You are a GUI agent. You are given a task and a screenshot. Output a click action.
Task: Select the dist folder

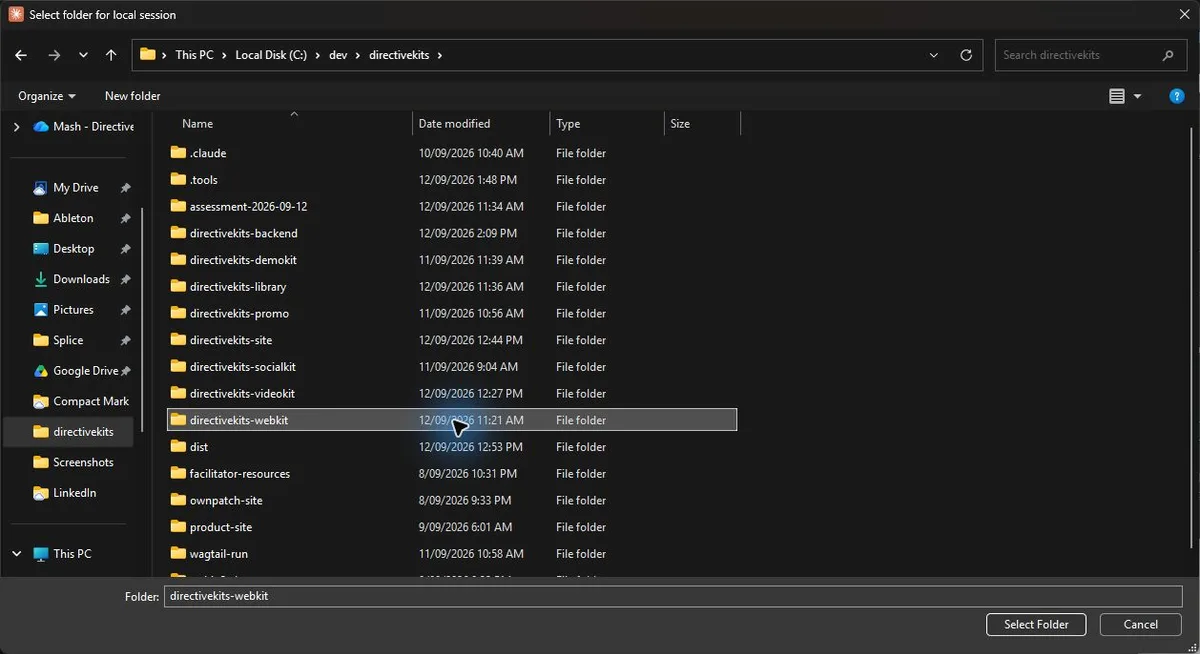198,447
